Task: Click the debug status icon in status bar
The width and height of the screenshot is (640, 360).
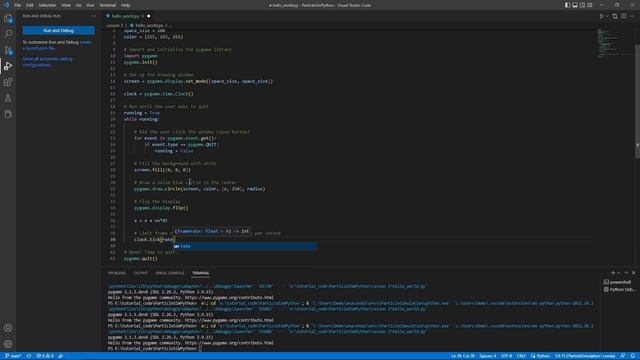Action: point(61,356)
